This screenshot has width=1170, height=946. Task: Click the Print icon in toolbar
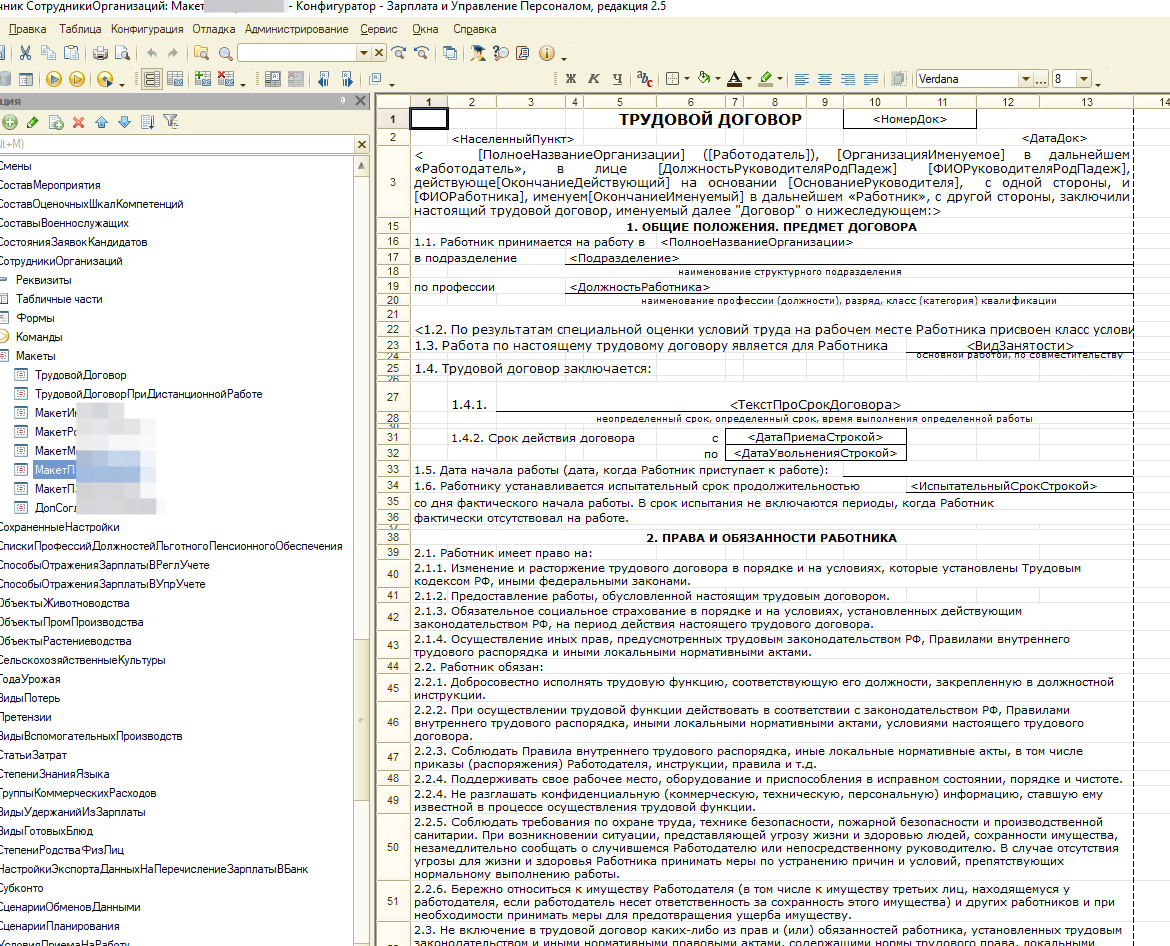(x=100, y=53)
